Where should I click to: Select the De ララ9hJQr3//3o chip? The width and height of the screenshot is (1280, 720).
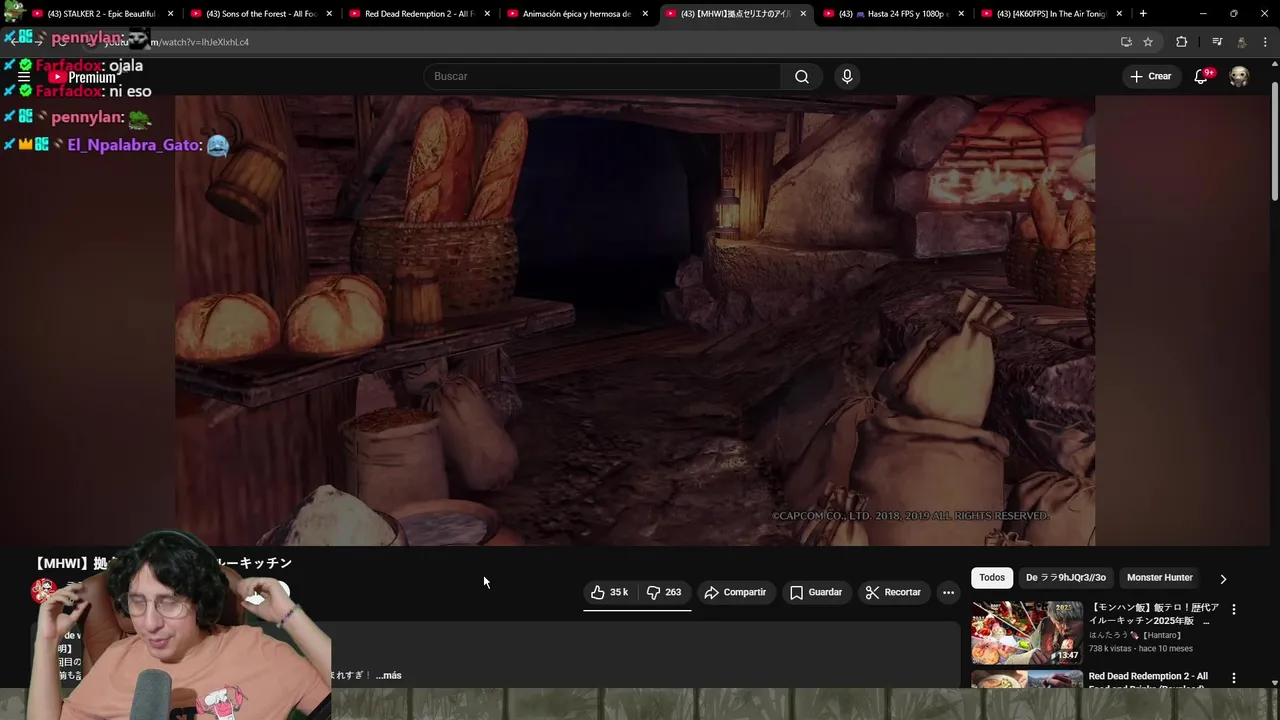coord(1066,578)
